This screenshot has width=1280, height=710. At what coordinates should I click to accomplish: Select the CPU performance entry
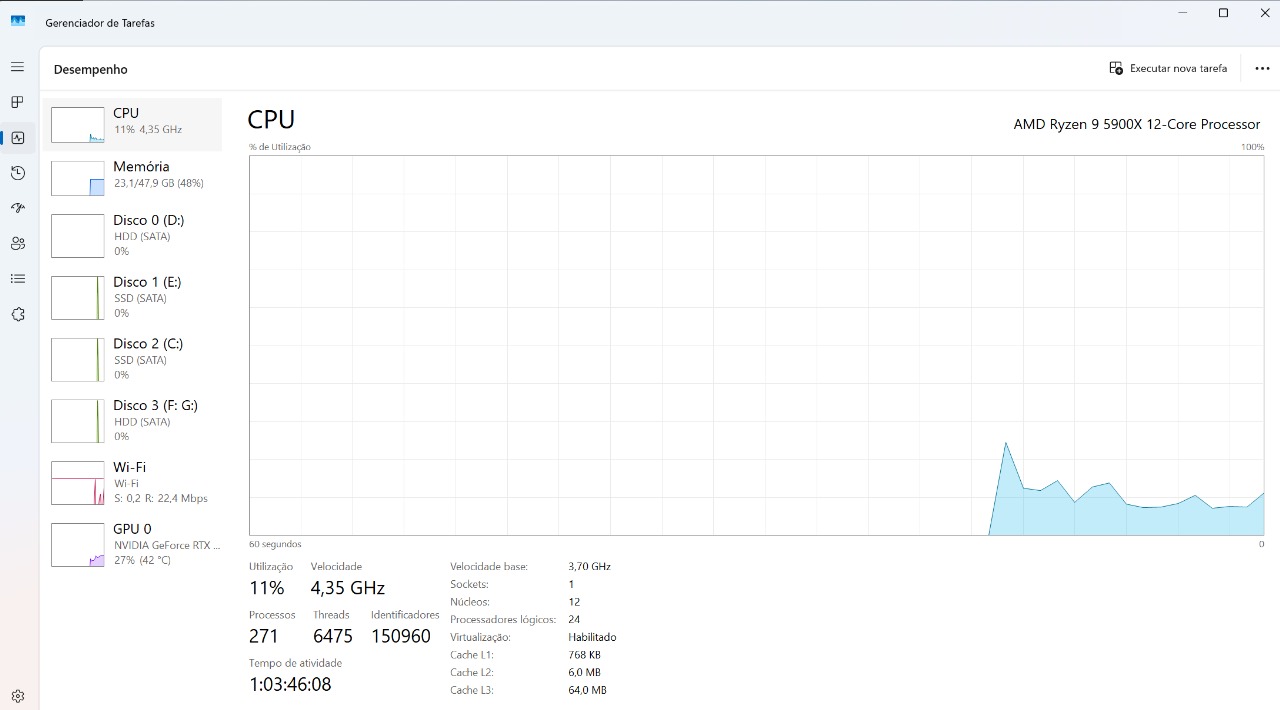(132, 124)
